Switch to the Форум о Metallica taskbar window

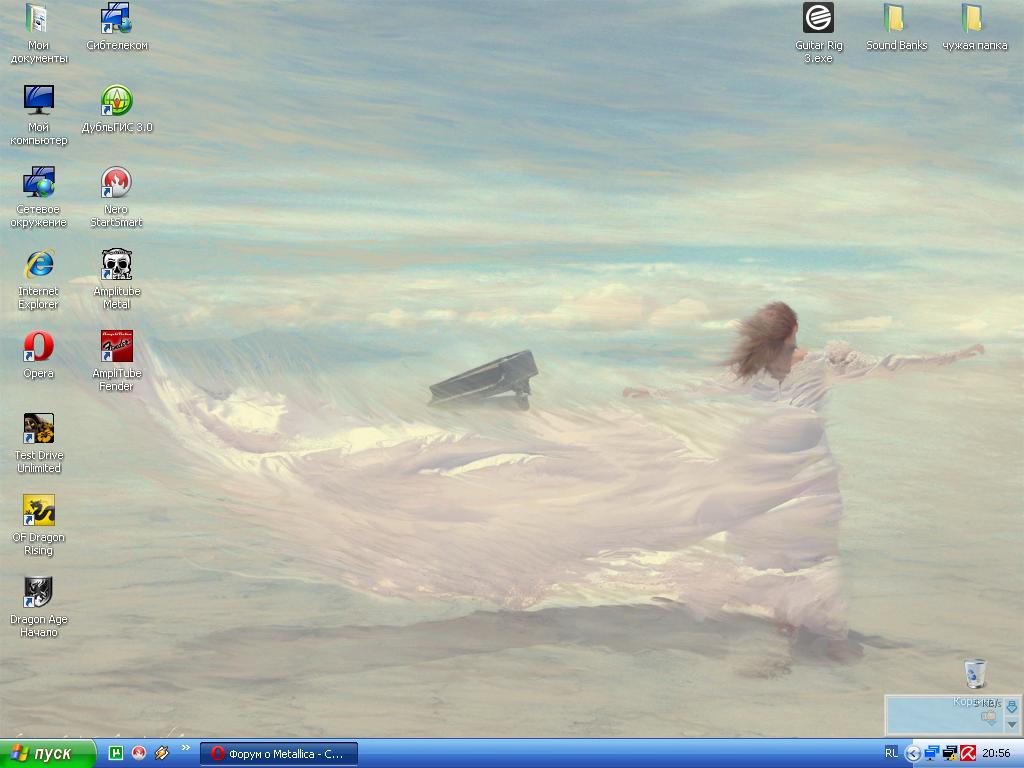click(x=279, y=754)
